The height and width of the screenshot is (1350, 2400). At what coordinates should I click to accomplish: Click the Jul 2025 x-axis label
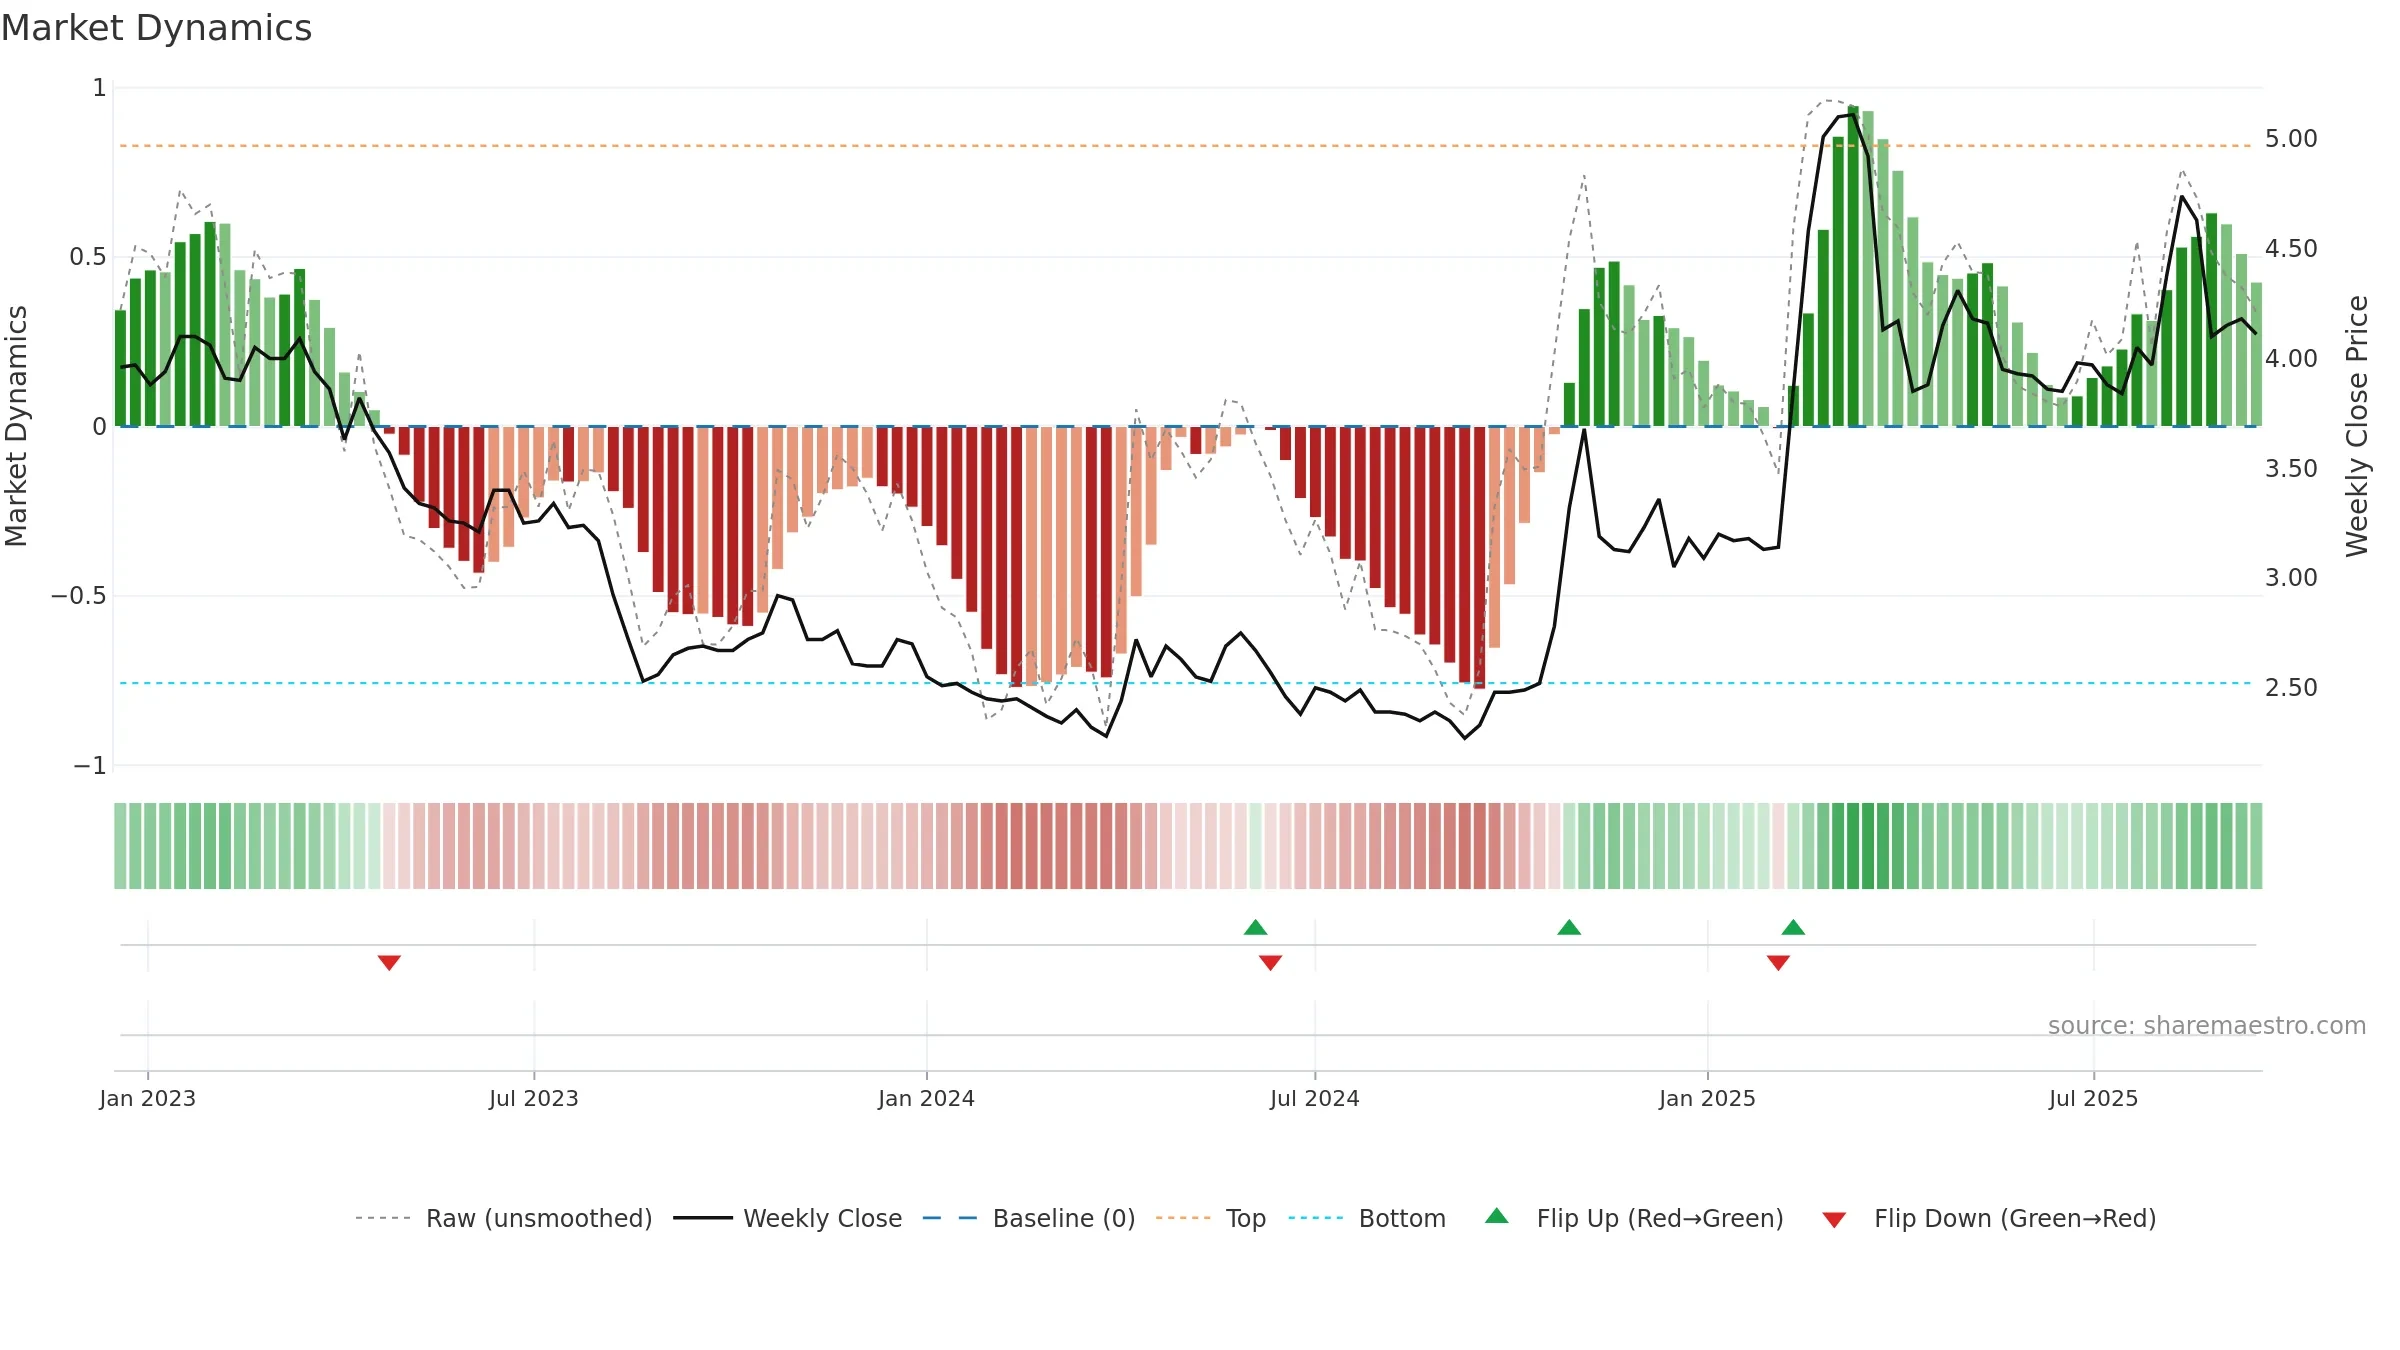tap(2093, 1098)
